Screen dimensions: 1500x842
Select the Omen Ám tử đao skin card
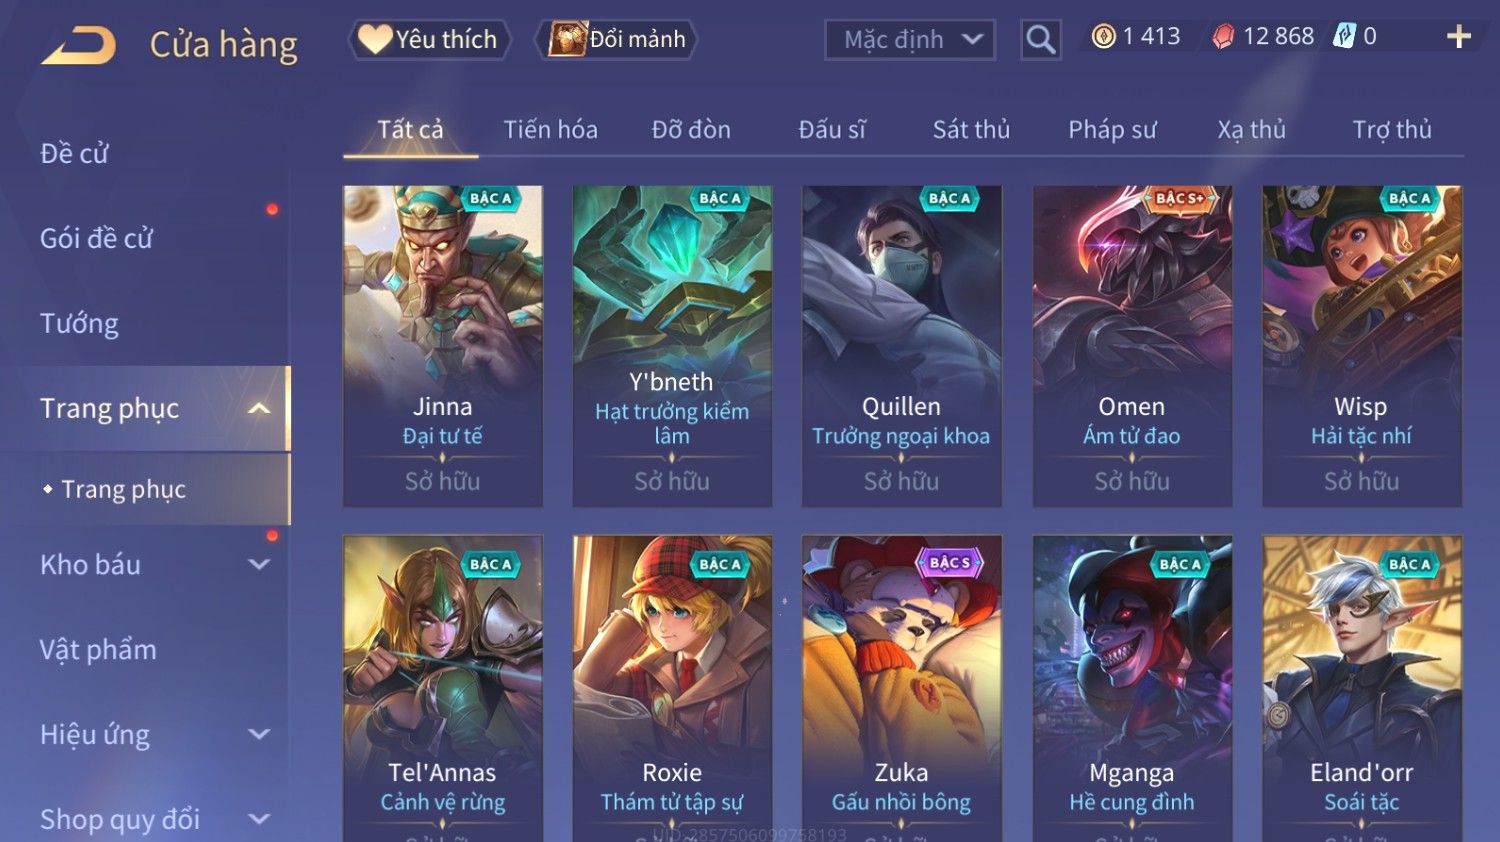[1132, 346]
